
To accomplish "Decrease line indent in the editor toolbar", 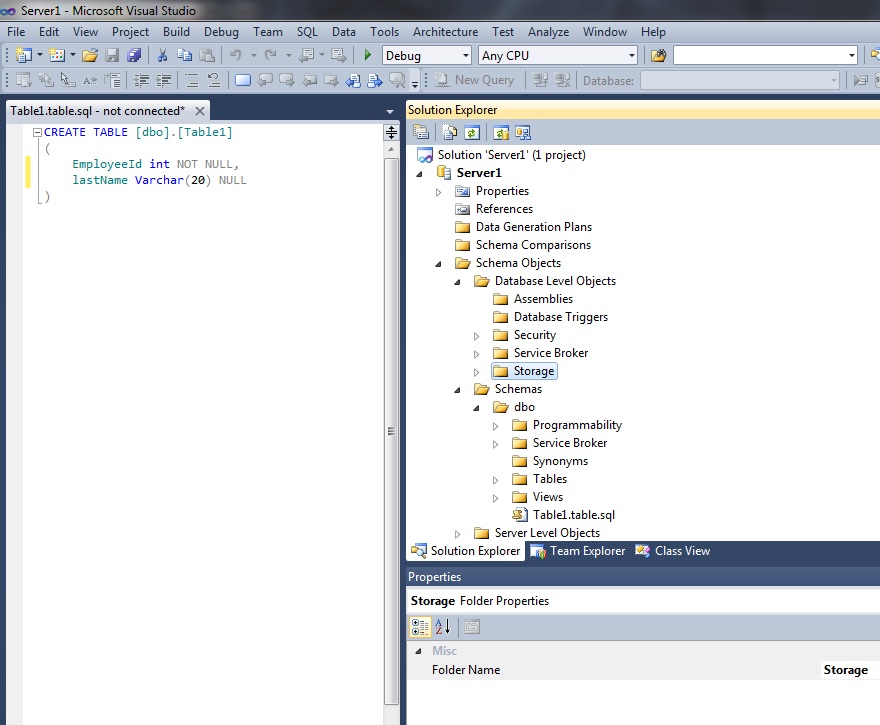I will [x=141, y=80].
